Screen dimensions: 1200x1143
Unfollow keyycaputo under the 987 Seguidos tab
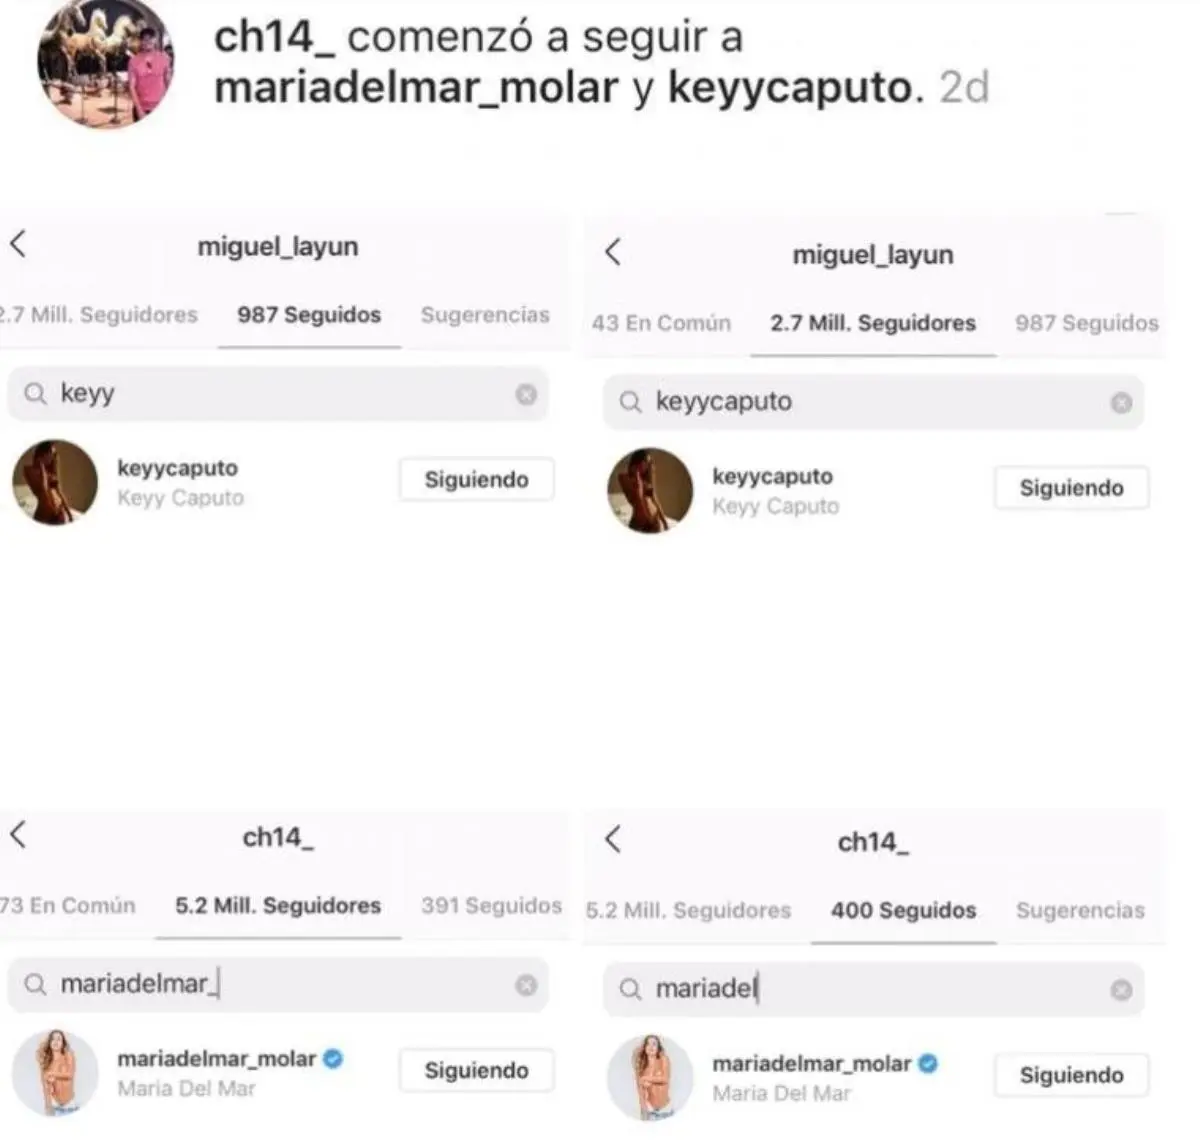point(476,480)
